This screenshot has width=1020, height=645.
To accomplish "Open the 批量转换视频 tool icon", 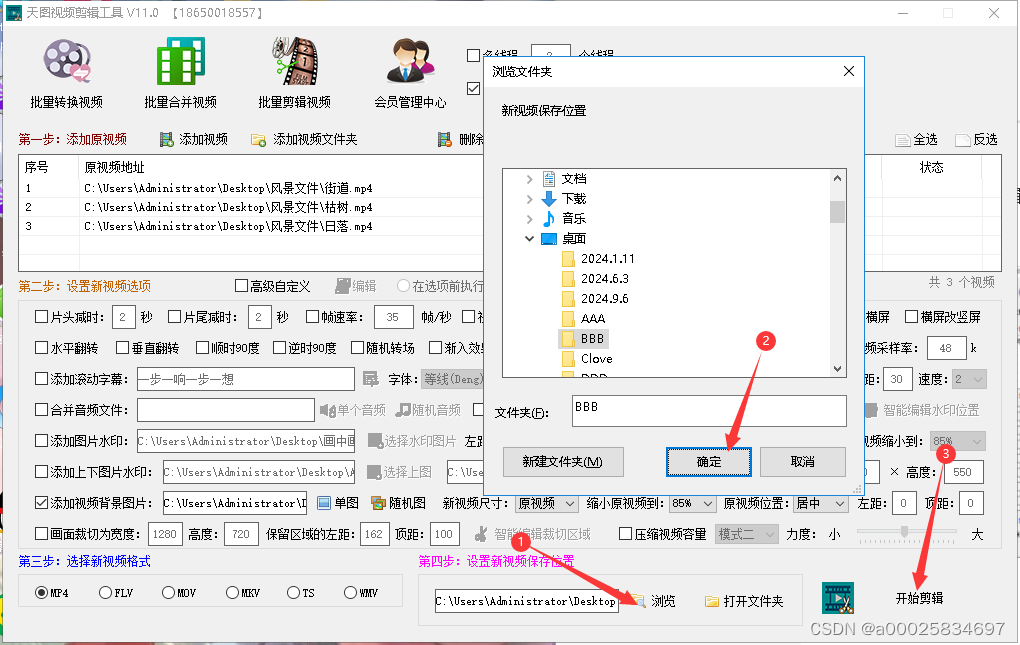I will [x=66, y=62].
